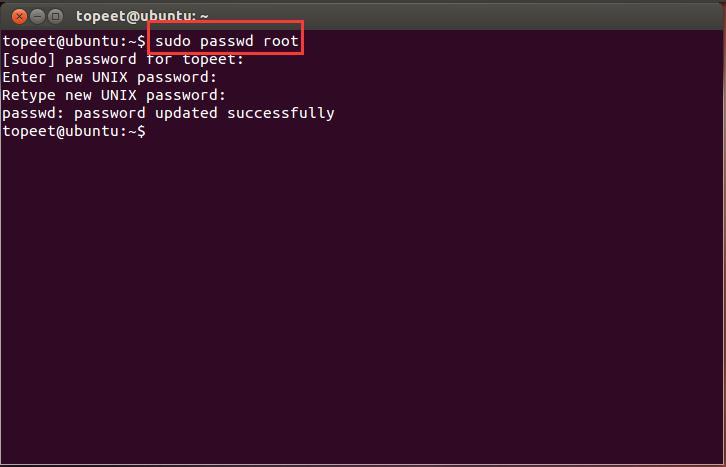
Task: Click the highlighted 'sudo passwd root' command
Action: tap(226, 41)
